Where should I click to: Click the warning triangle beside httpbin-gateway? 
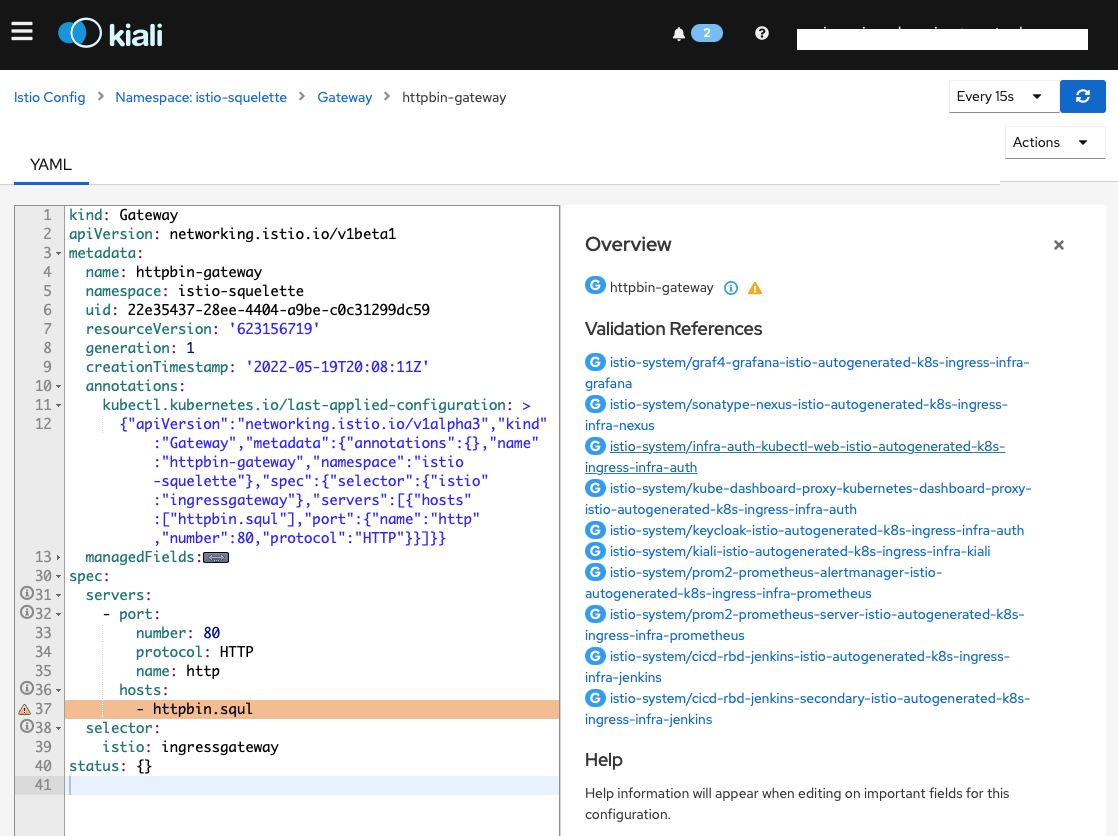pyautogui.click(x=754, y=288)
